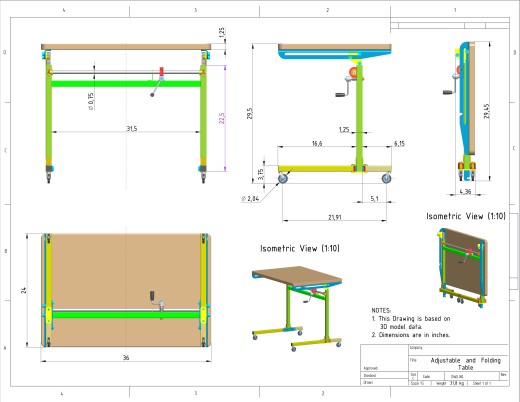Image resolution: width=520 pixels, height=402 pixels.
Task: Click the 36 tabletop length dimension
Action: click(126, 358)
